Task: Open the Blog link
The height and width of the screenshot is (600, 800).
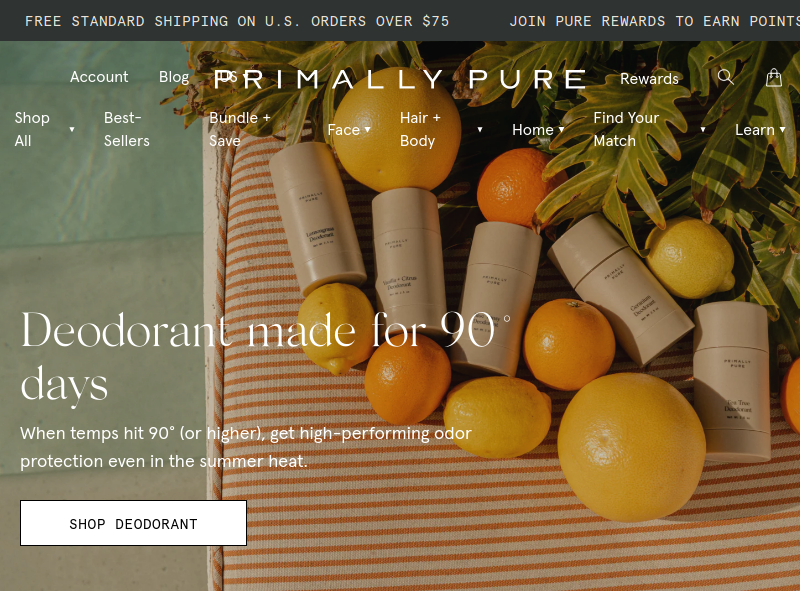Action: [174, 77]
